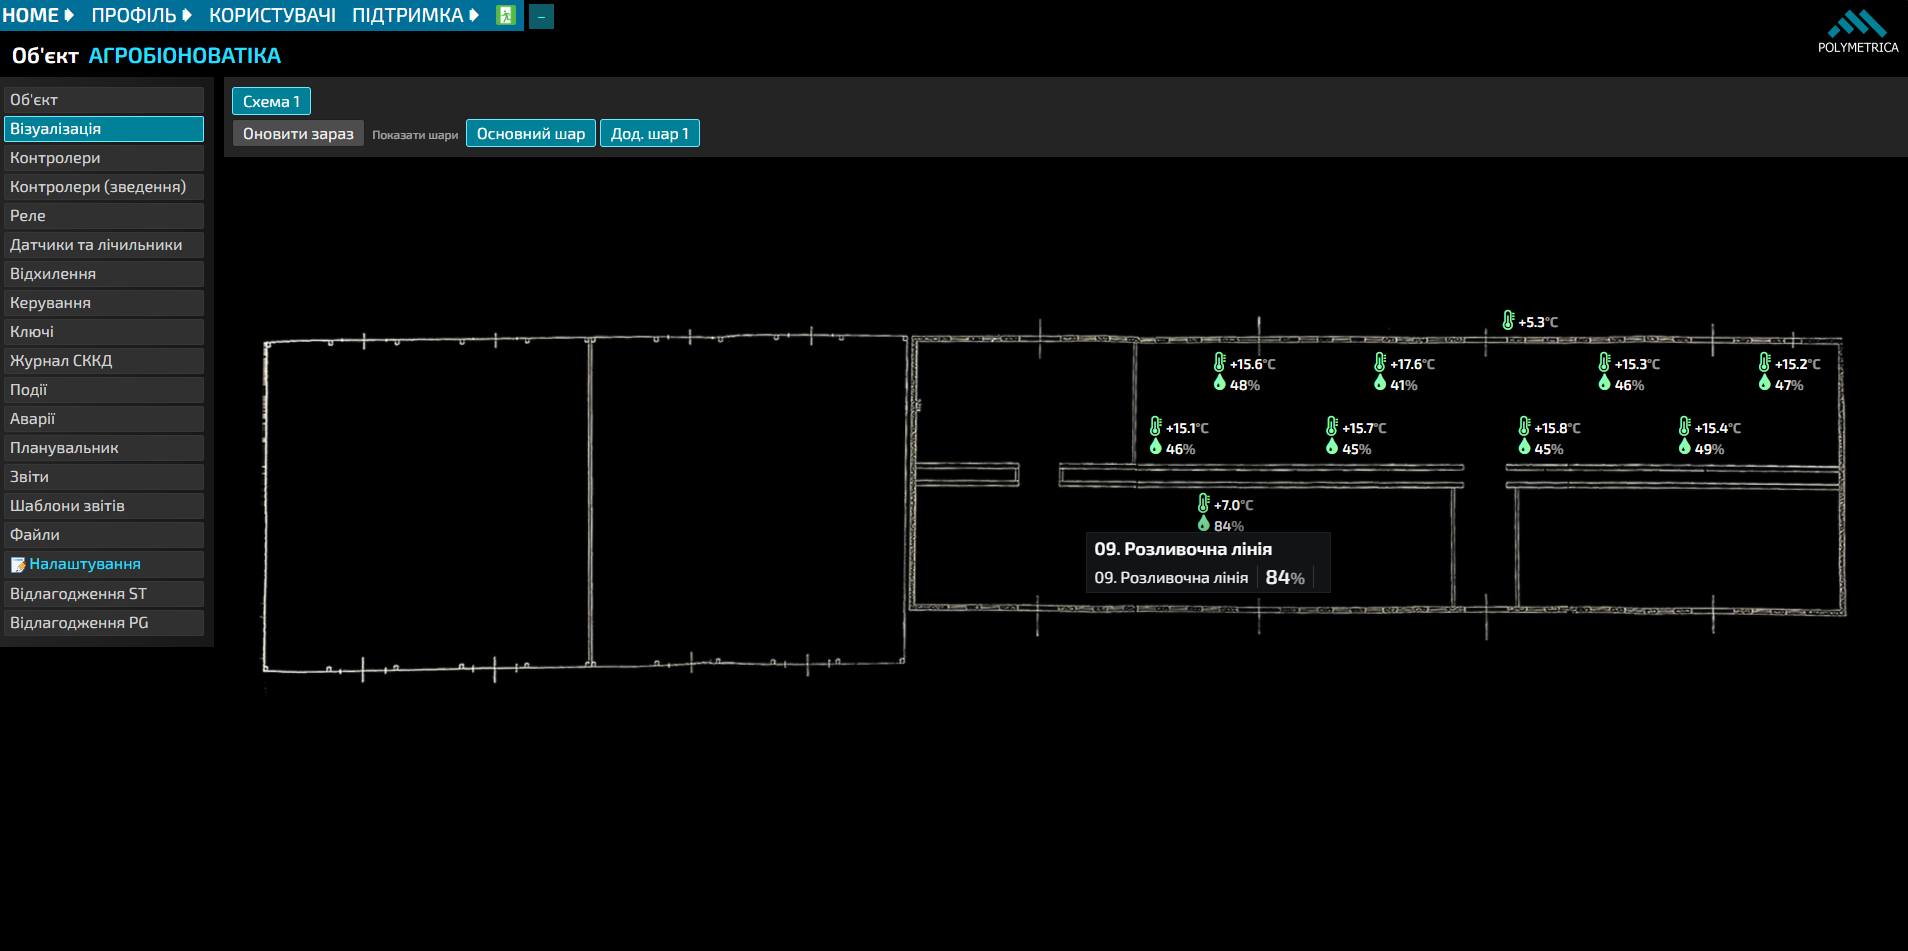Click the thermometer icon reading +7.0°C
Image resolution: width=1908 pixels, height=951 pixels.
(x=1204, y=504)
